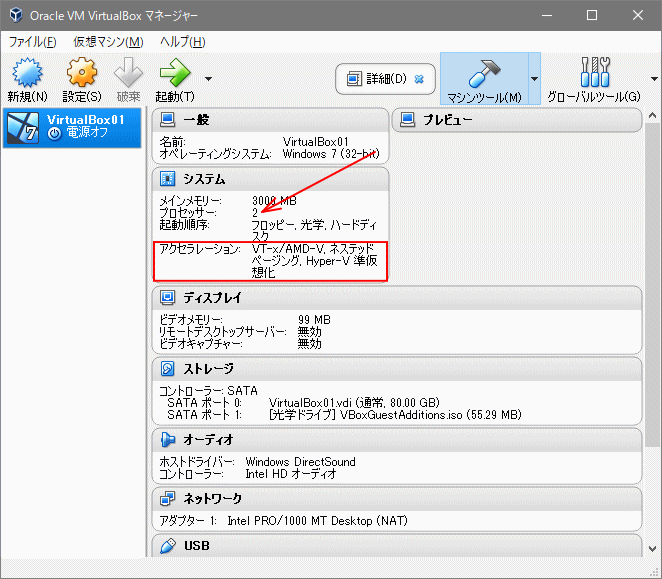The image size is (662, 579).
Task: Click the 一般 section monitor icon
Action: point(168,120)
